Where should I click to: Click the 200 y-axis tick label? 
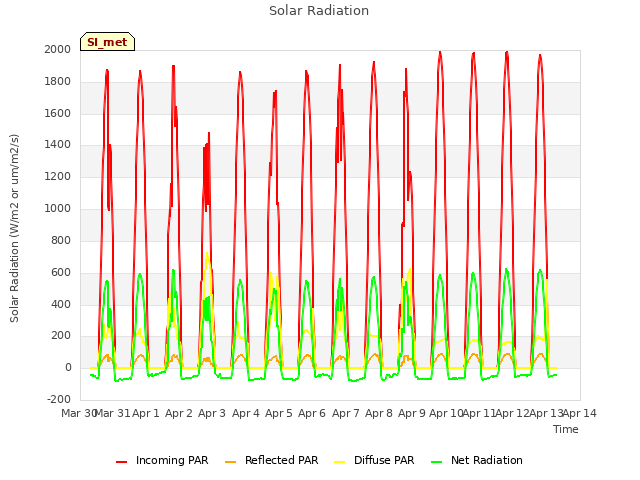[x=61, y=336]
